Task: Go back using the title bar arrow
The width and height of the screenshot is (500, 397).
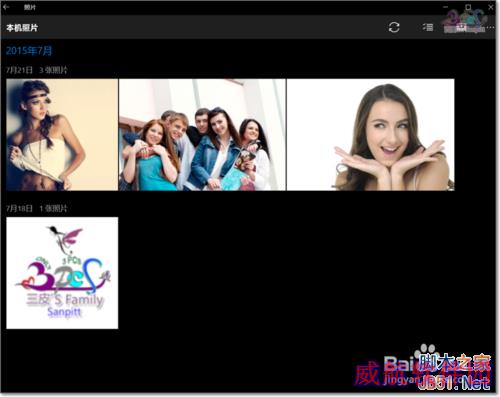Action: point(6,6)
